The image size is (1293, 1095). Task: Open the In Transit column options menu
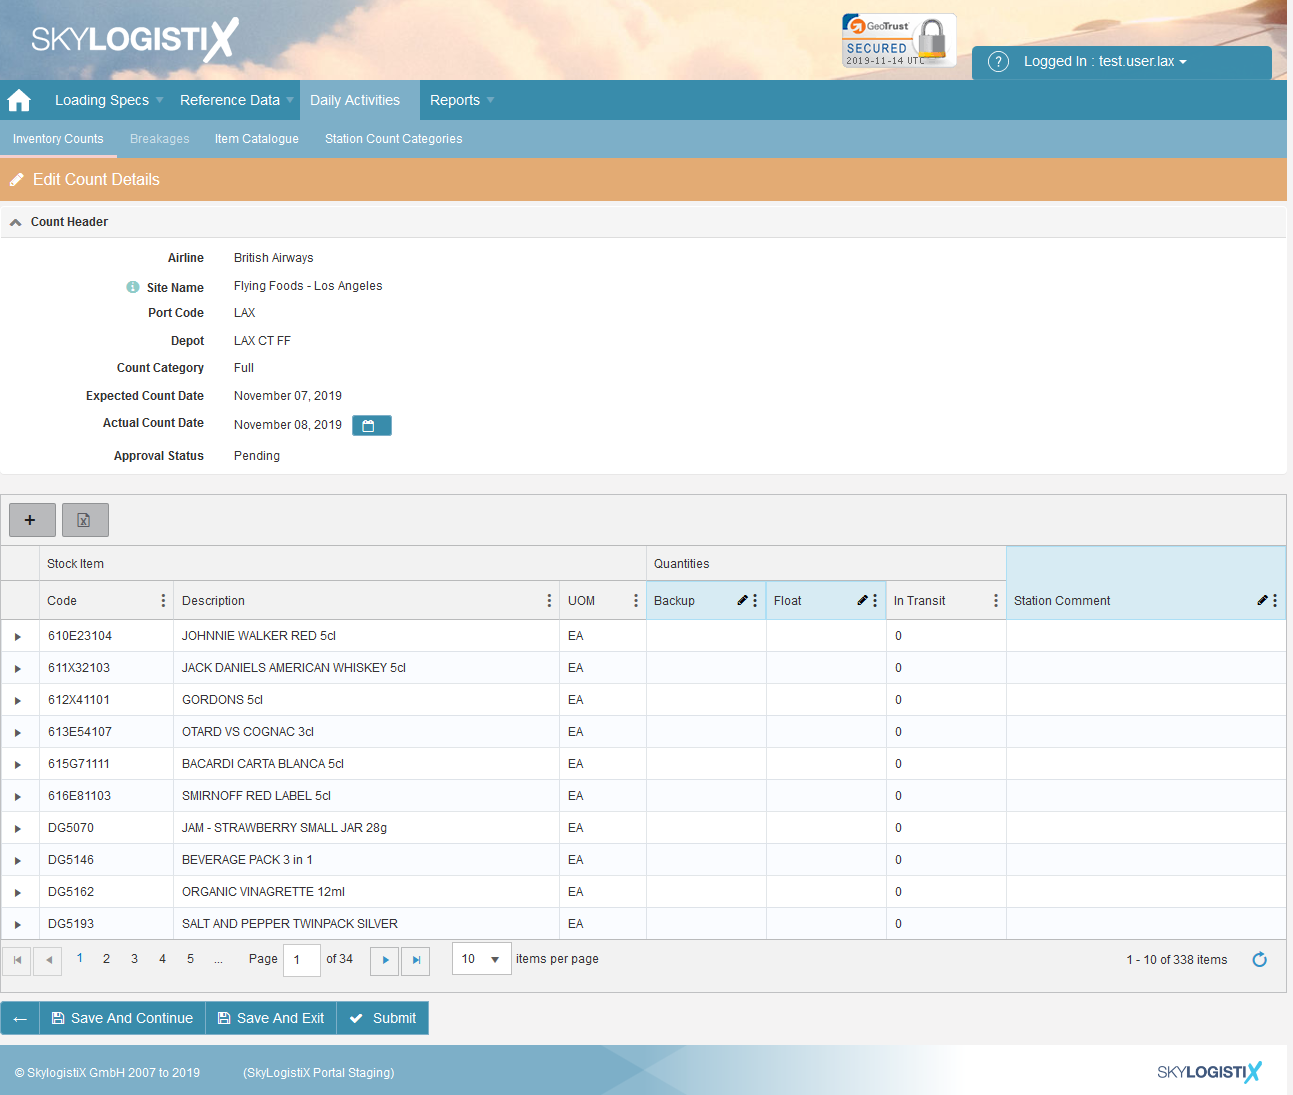coord(996,601)
